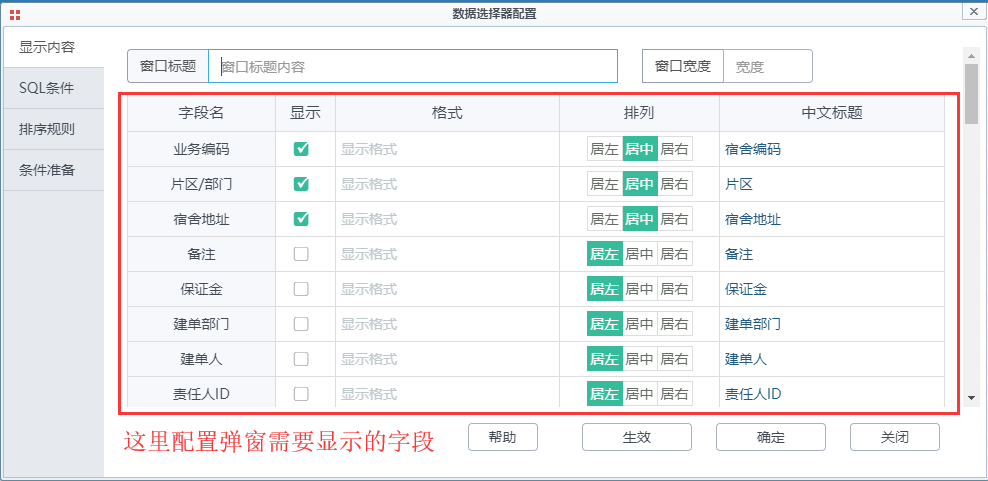Set 业务编码 alignment to 居左

pyautogui.click(x=604, y=149)
